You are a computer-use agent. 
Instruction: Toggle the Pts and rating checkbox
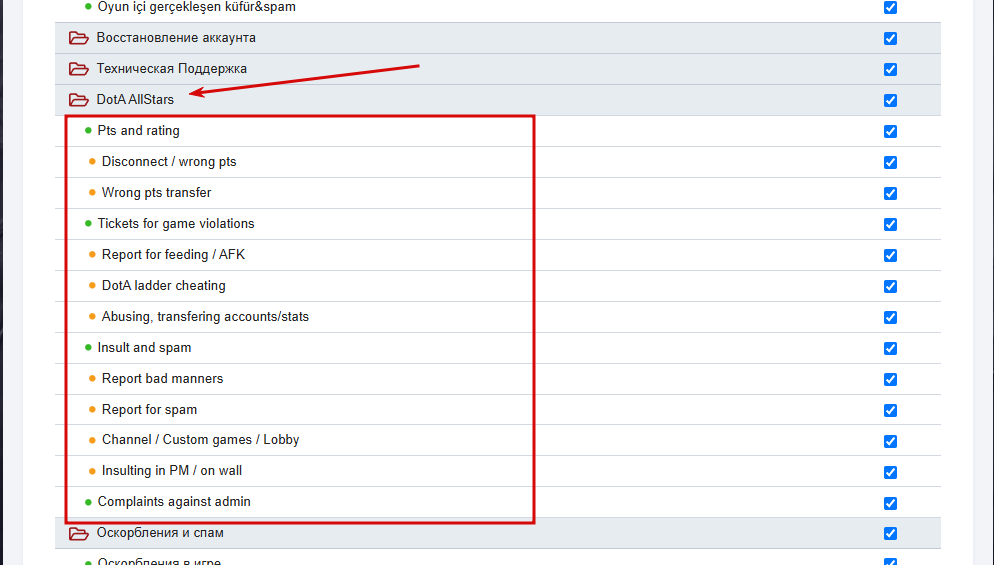890,131
